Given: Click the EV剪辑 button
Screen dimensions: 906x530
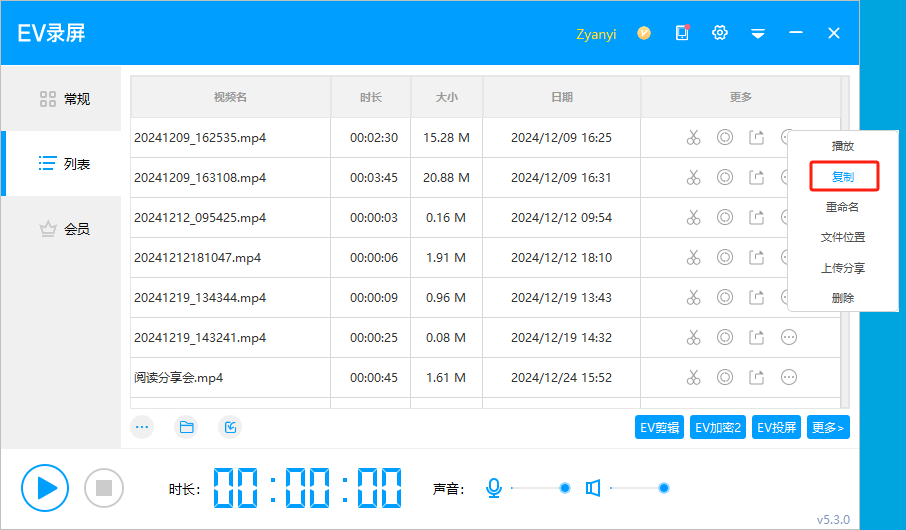Looking at the screenshot, I should 660,428.
